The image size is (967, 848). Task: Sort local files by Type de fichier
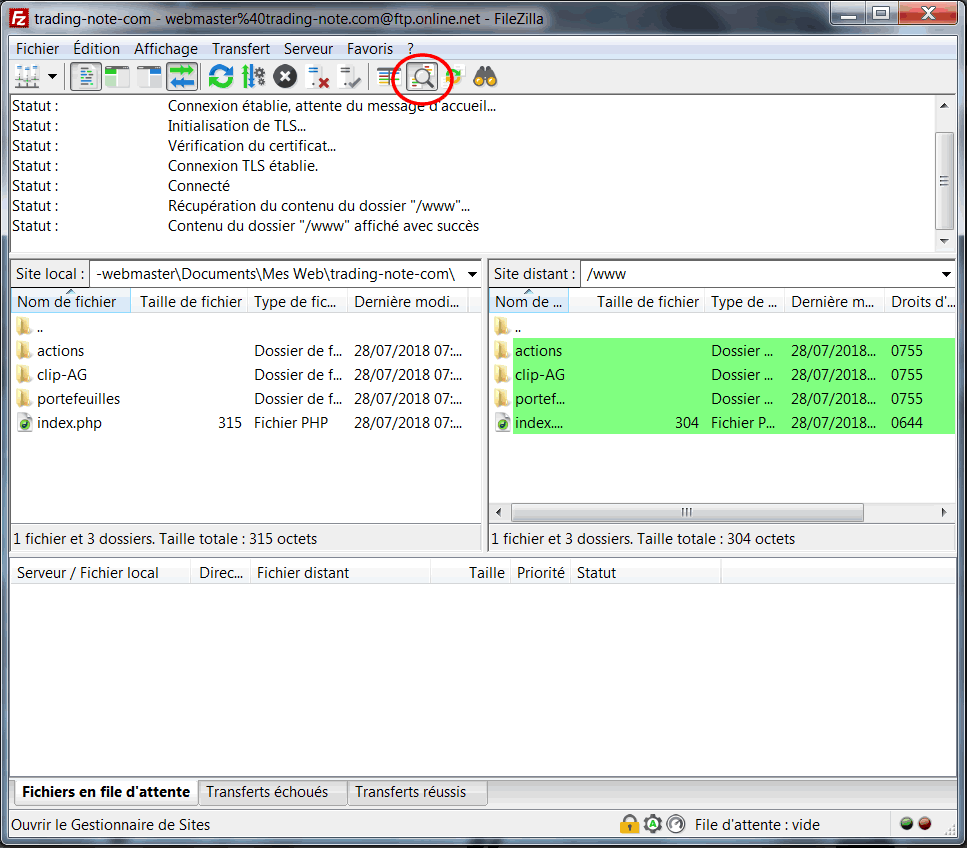[x=297, y=302]
